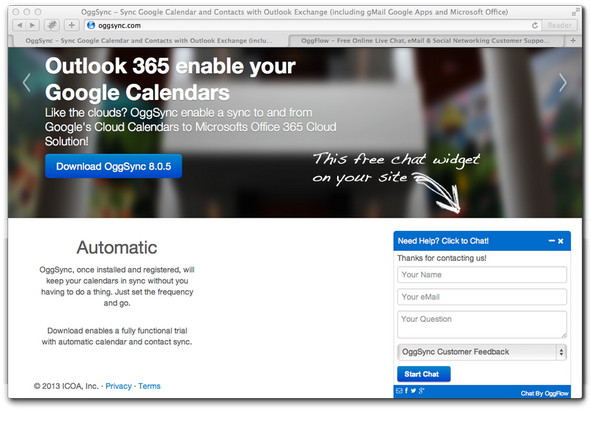590x430 pixels.
Task: Open the OggSync Customer Feedback dropdown
Action: coord(482,352)
